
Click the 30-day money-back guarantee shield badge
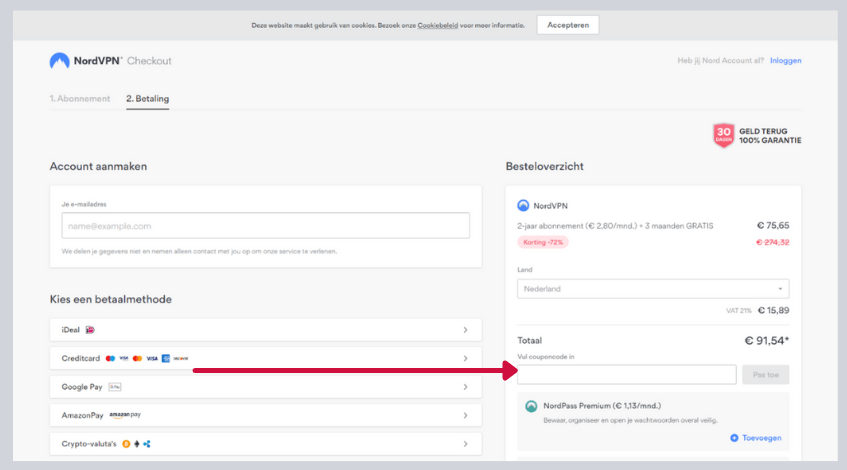point(724,135)
